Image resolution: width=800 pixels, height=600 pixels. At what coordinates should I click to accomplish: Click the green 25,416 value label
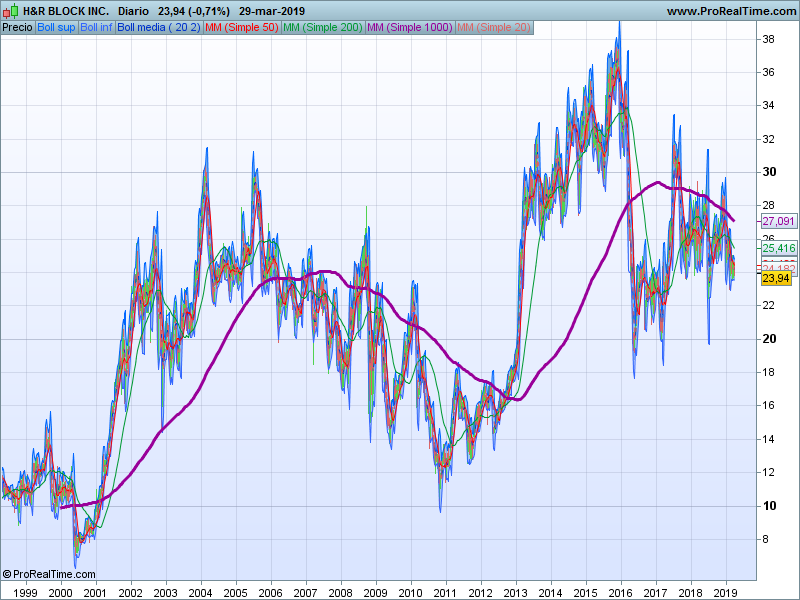point(779,248)
